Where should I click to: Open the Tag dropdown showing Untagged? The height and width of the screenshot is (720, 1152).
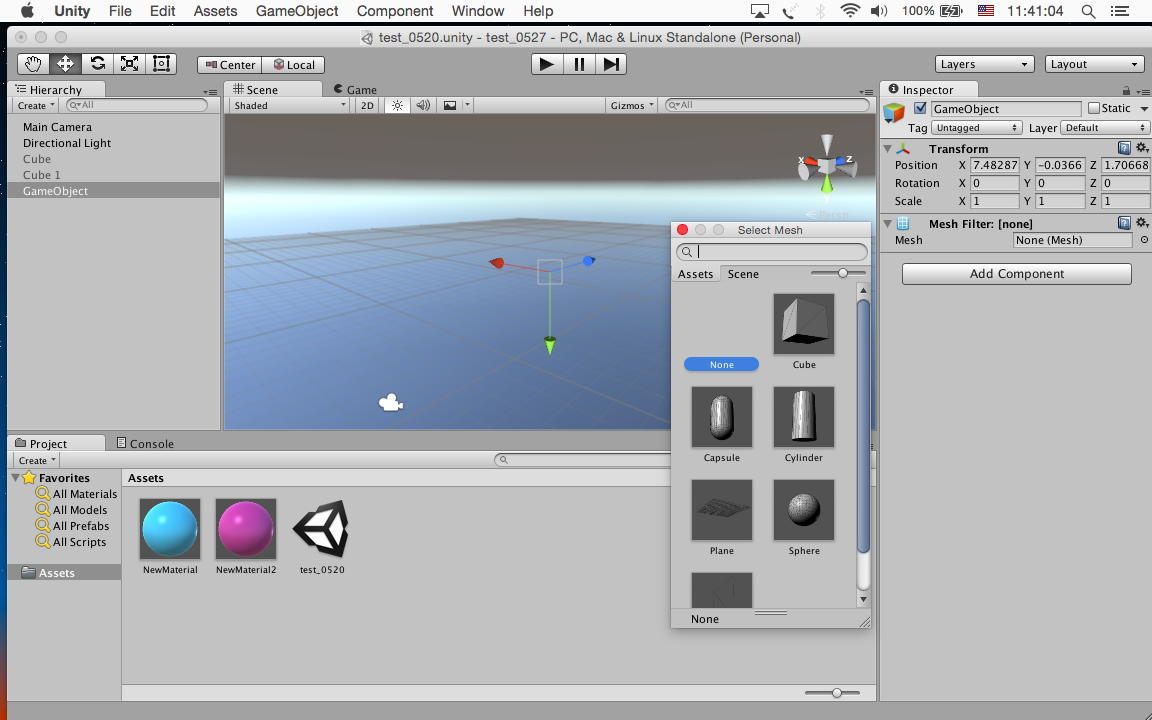click(x=976, y=128)
